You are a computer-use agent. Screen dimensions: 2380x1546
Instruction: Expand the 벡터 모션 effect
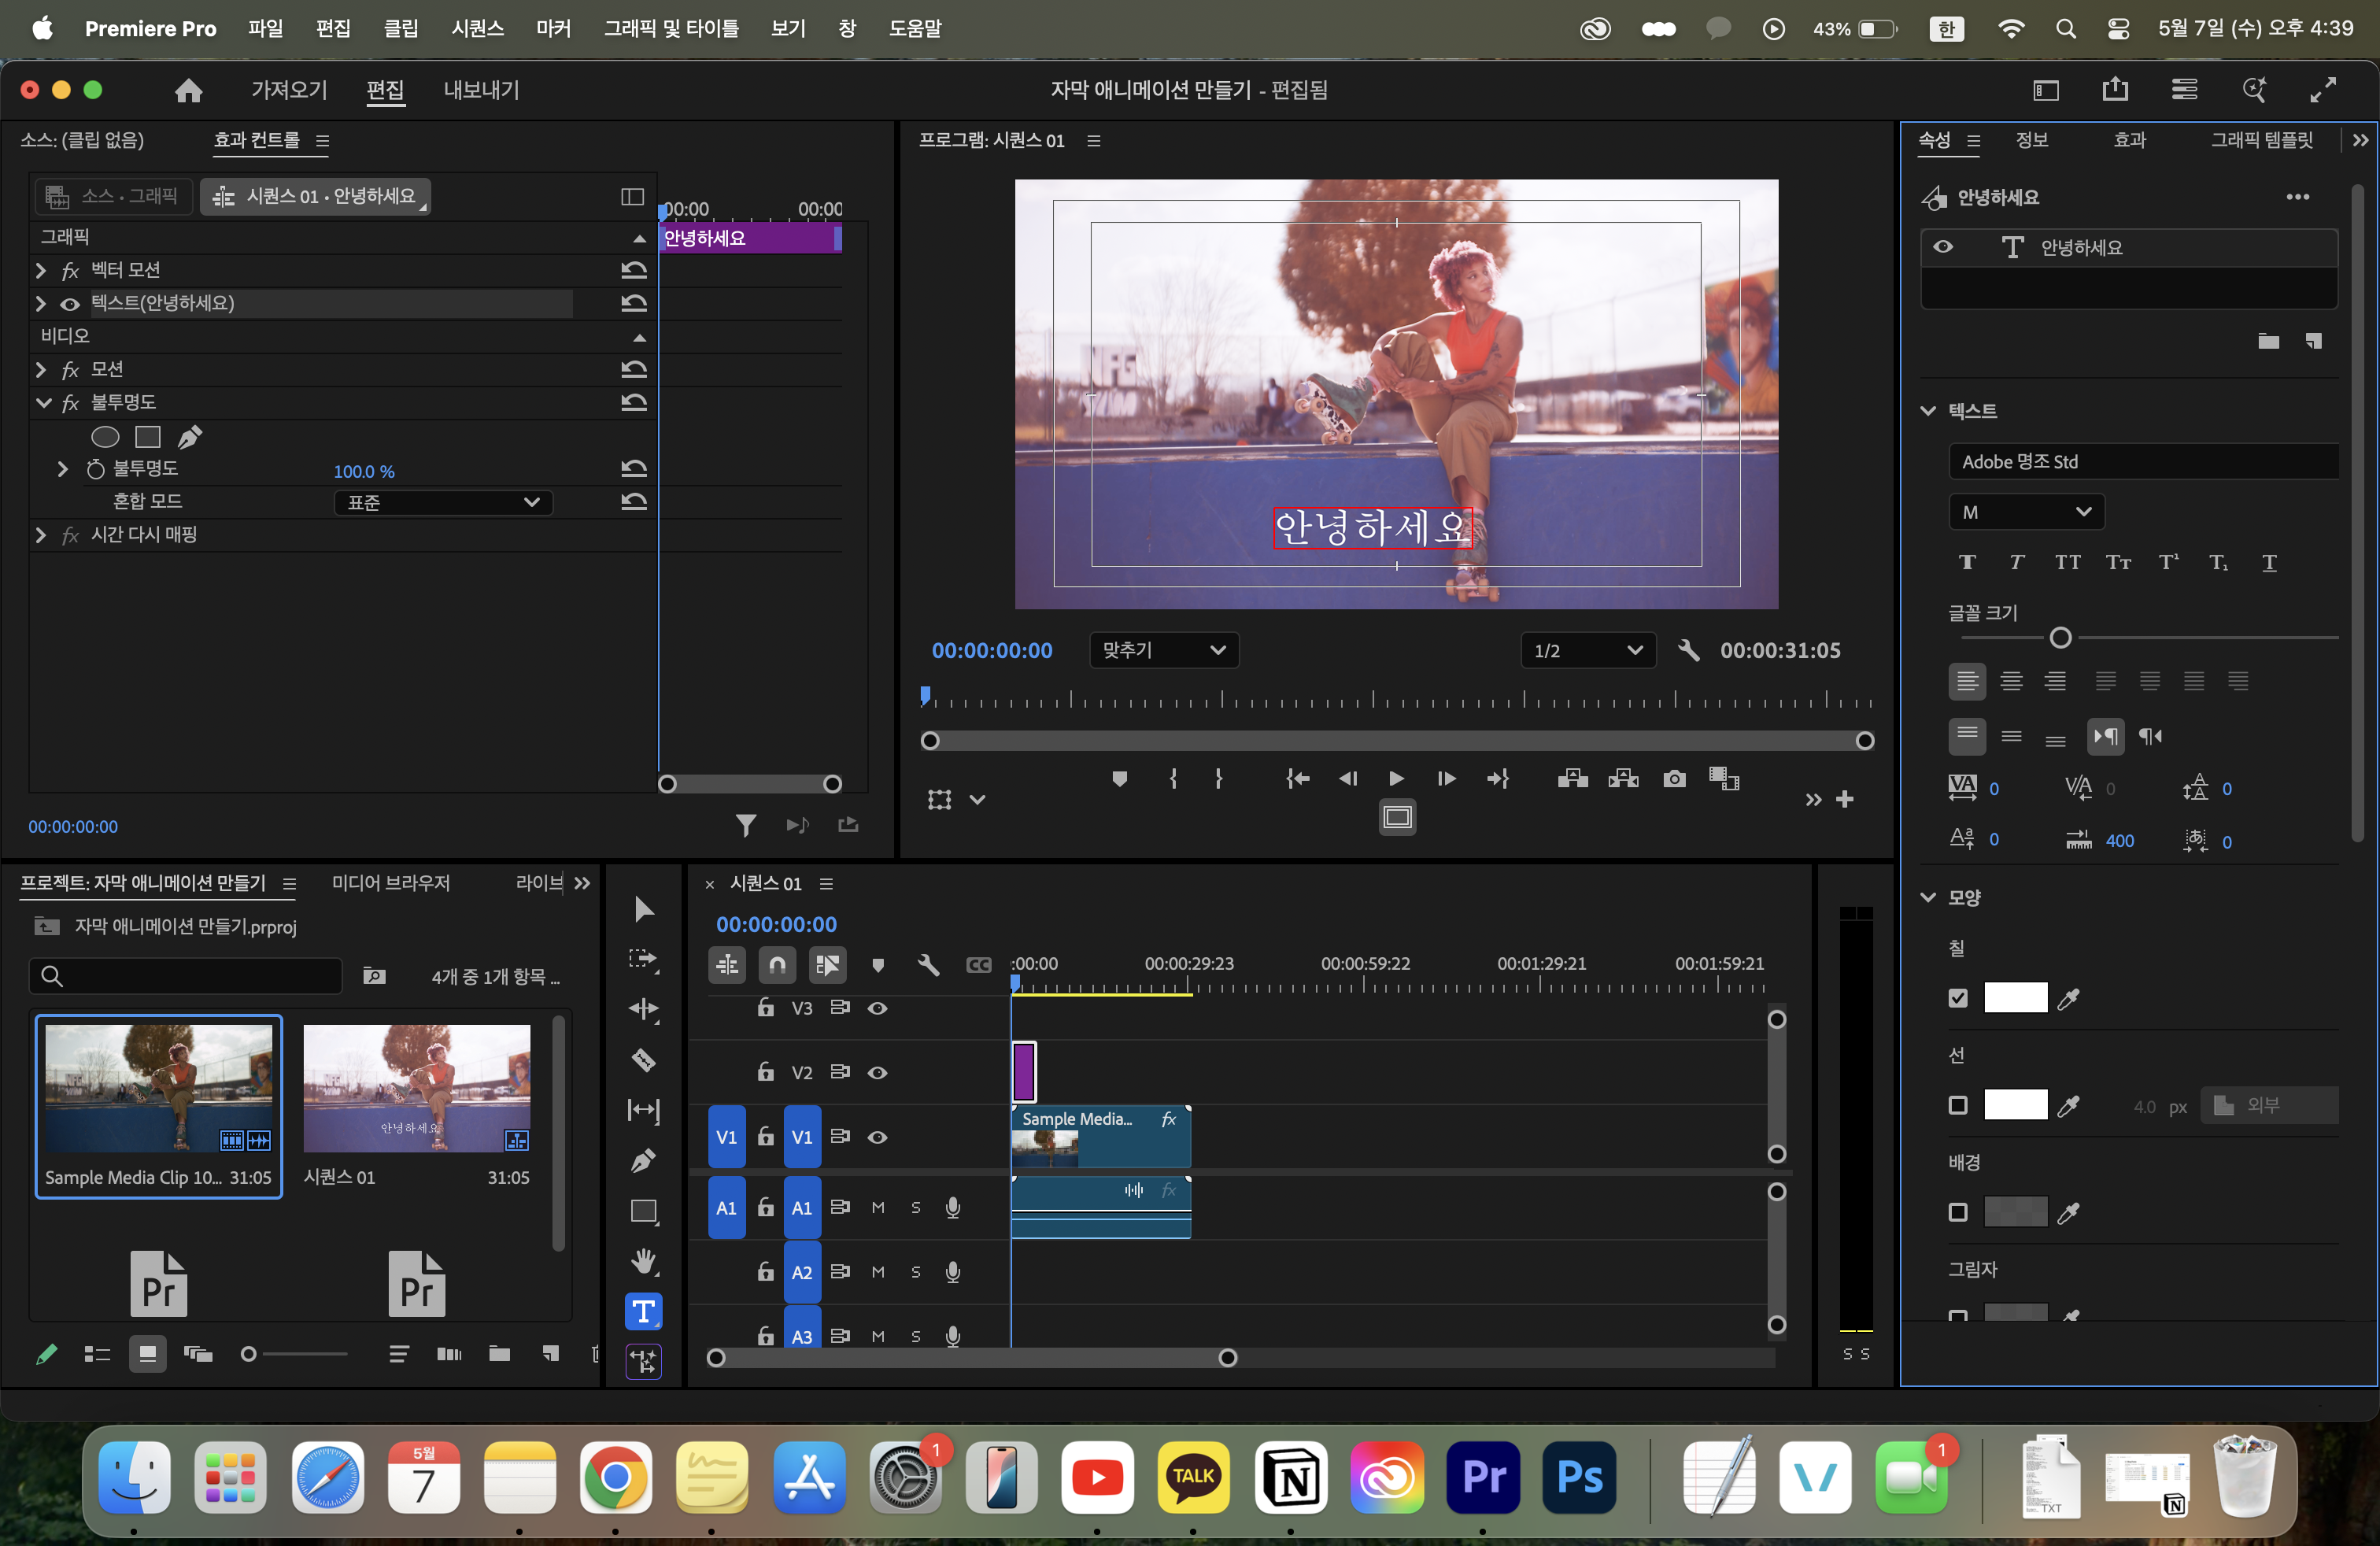pos(41,270)
